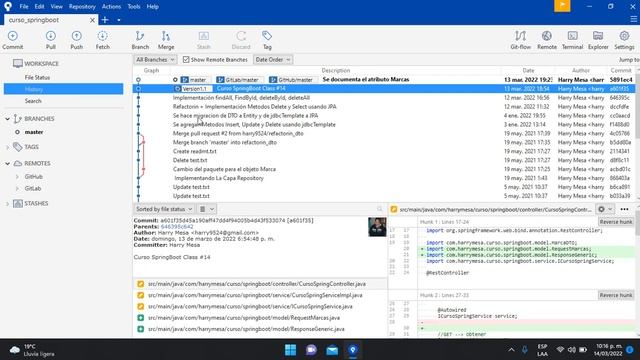Viewport: 640px width, 360px height.
Task: Add a new repository tab
Action: (x=105, y=20)
